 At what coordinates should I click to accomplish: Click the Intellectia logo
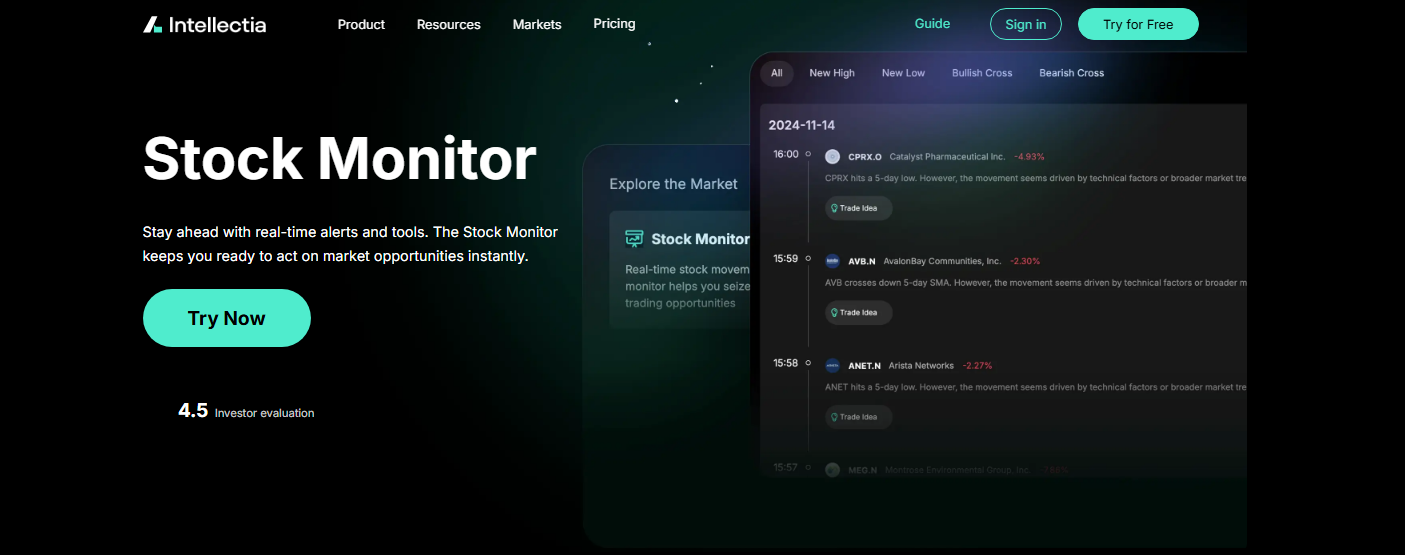(204, 24)
